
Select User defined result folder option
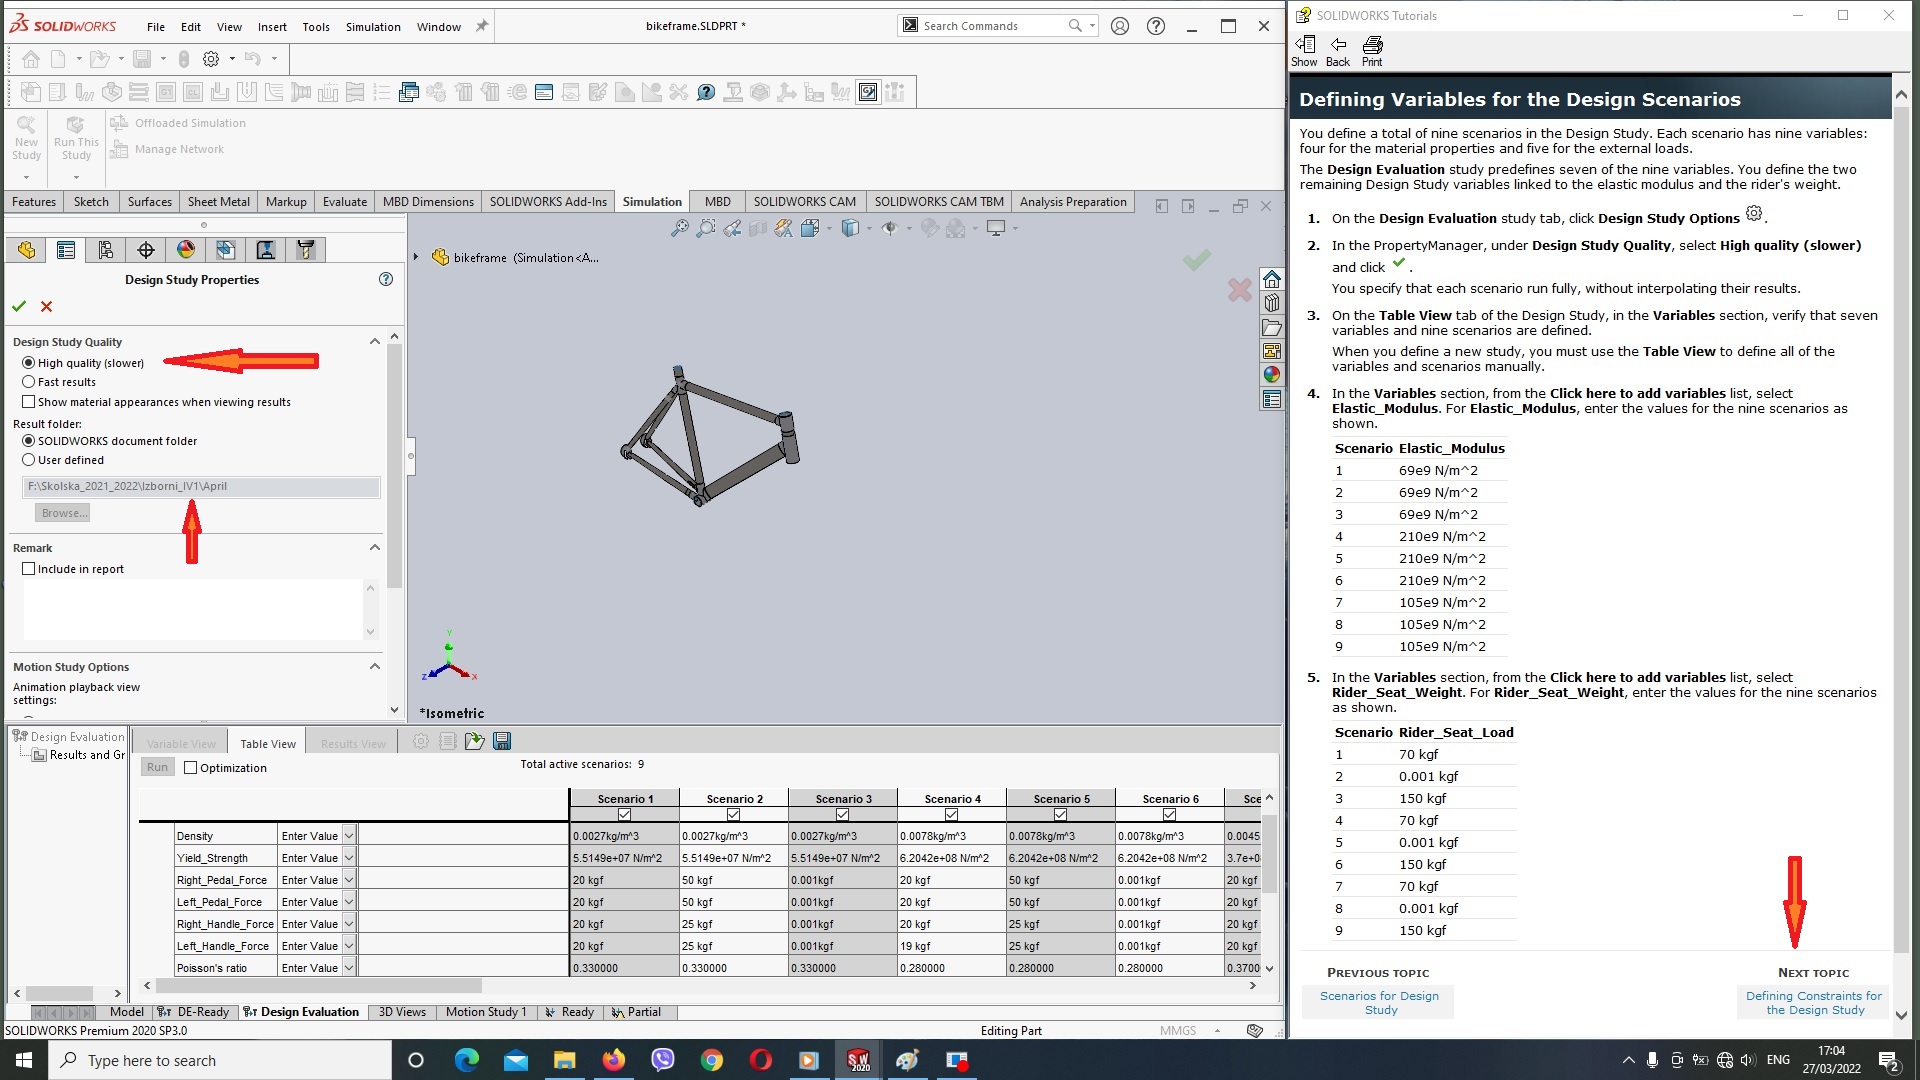pos(28,460)
